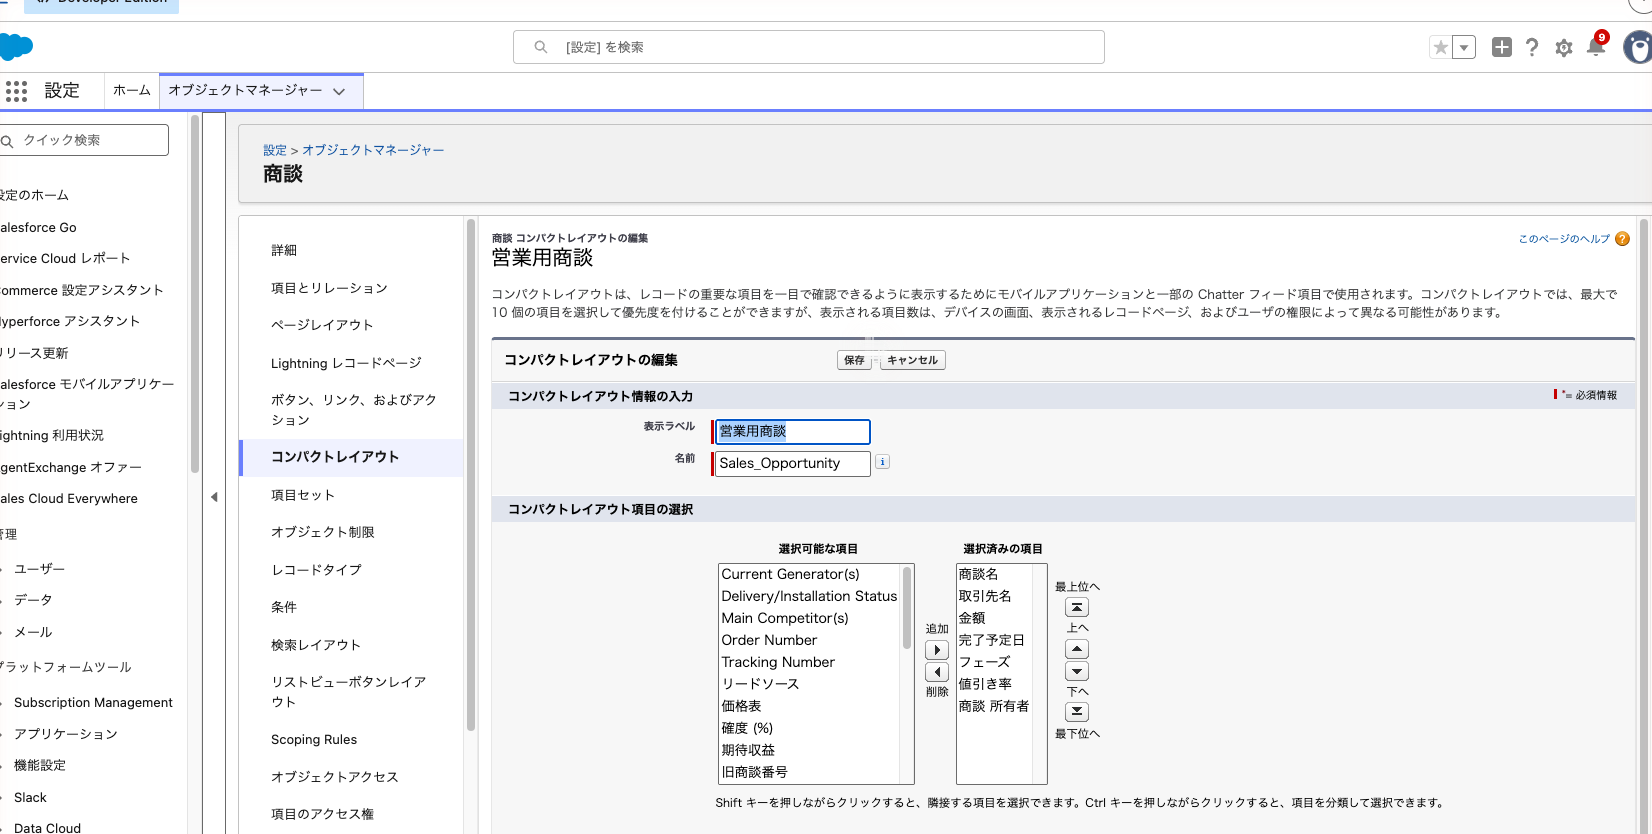Follow the 設定 breadcrumb link
This screenshot has width=1652, height=834.
[x=275, y=150]
